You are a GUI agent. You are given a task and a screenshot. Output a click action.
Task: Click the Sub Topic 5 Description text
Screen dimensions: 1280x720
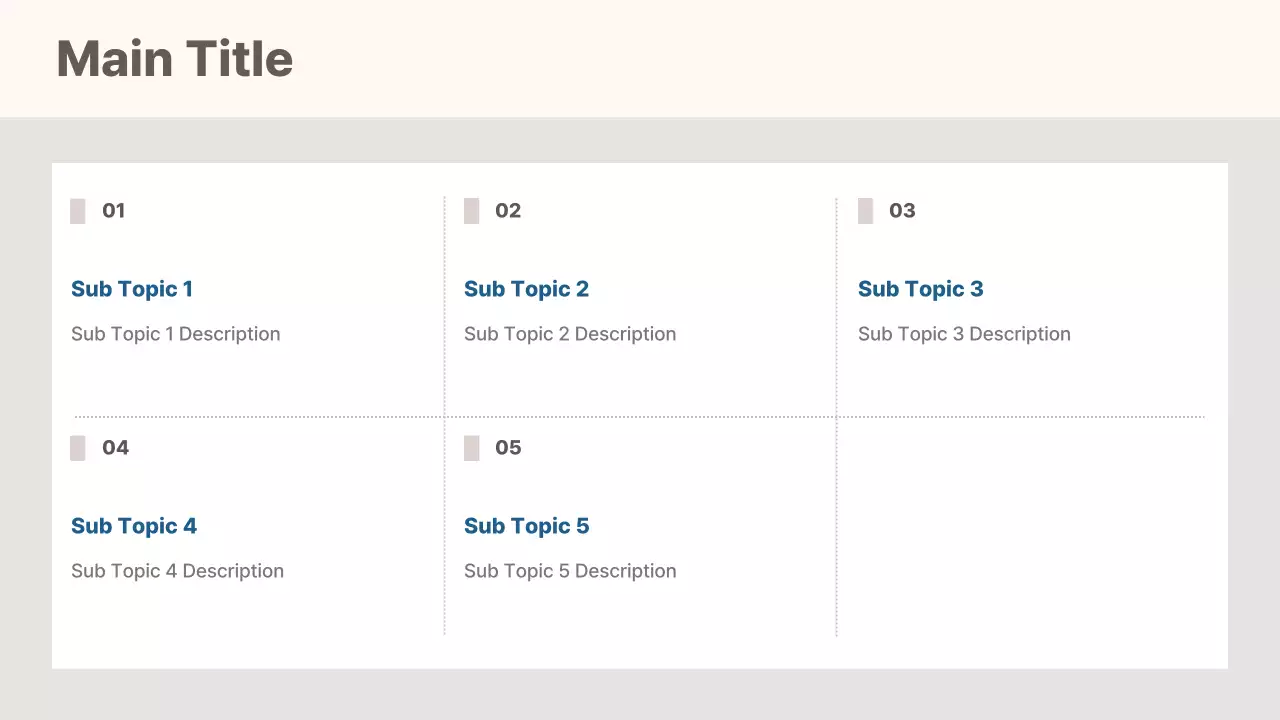click(x=570, y=571)
